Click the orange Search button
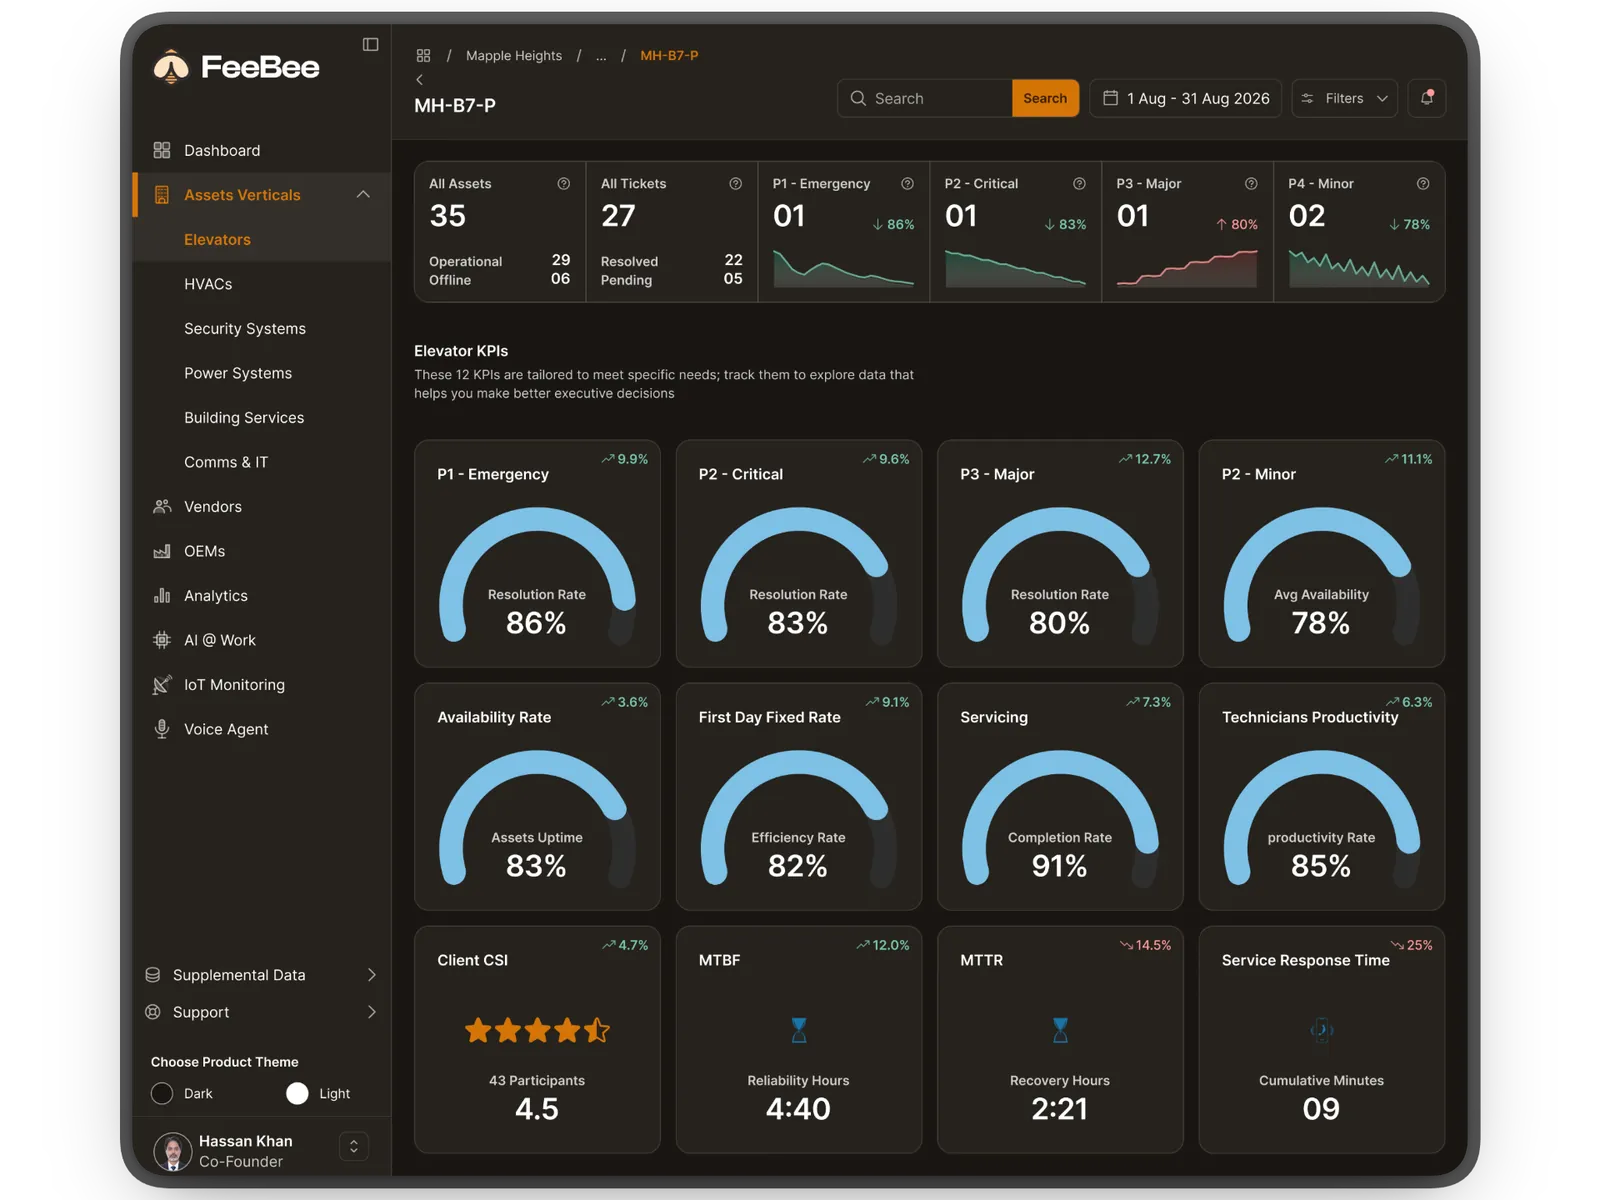1600x1200 pixels. pyautogui.click(x=1045, y=98)
